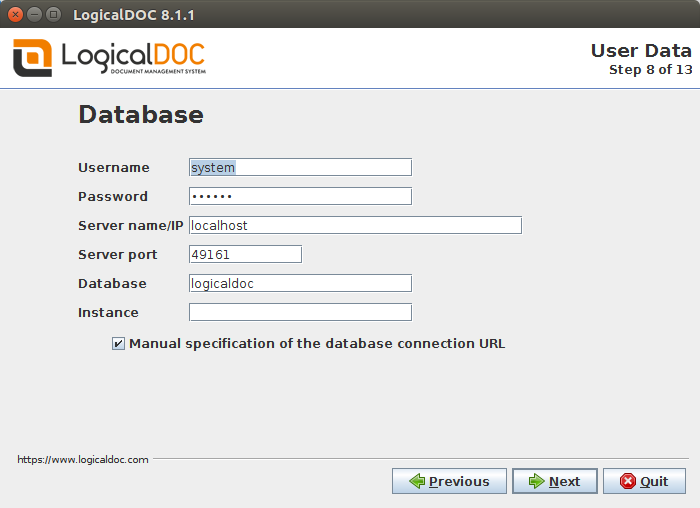
Task: Click the green back arrow on Previous
Action: click(x=417, y=481)
